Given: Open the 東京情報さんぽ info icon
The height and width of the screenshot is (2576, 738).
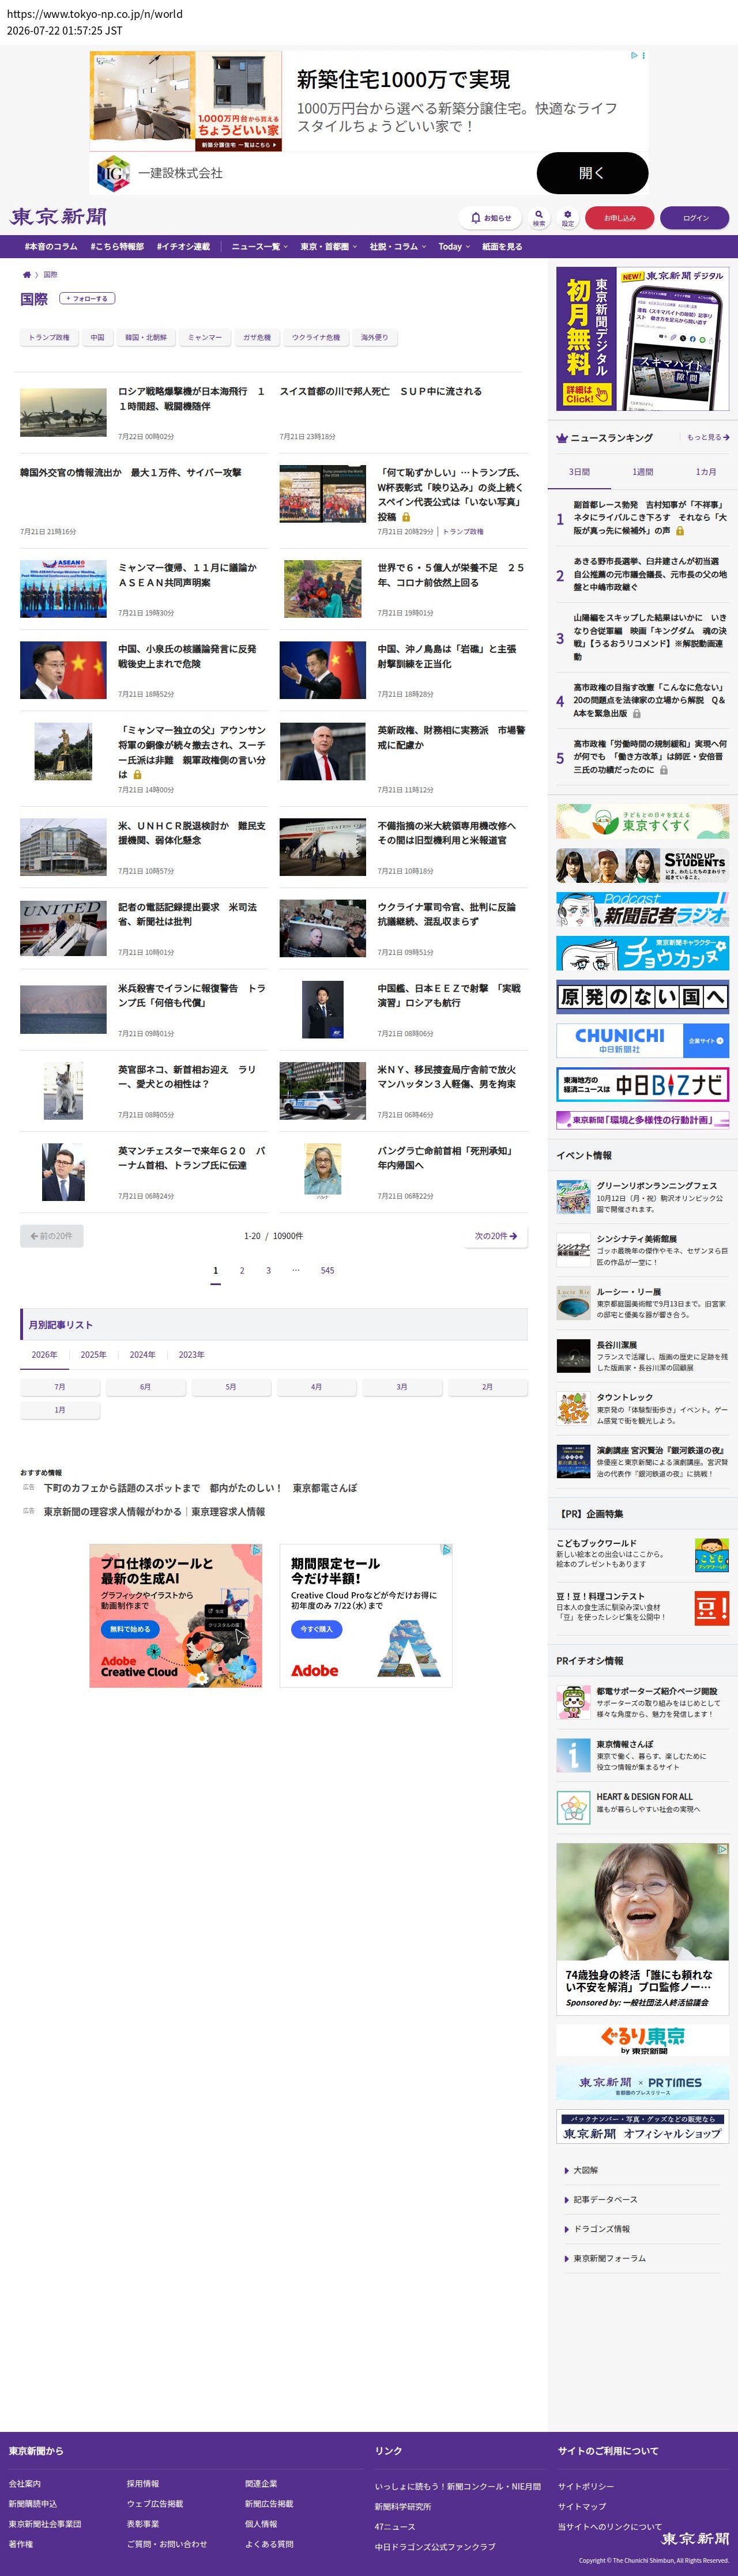Looking at the screenshot, I should click(574, 1755).
